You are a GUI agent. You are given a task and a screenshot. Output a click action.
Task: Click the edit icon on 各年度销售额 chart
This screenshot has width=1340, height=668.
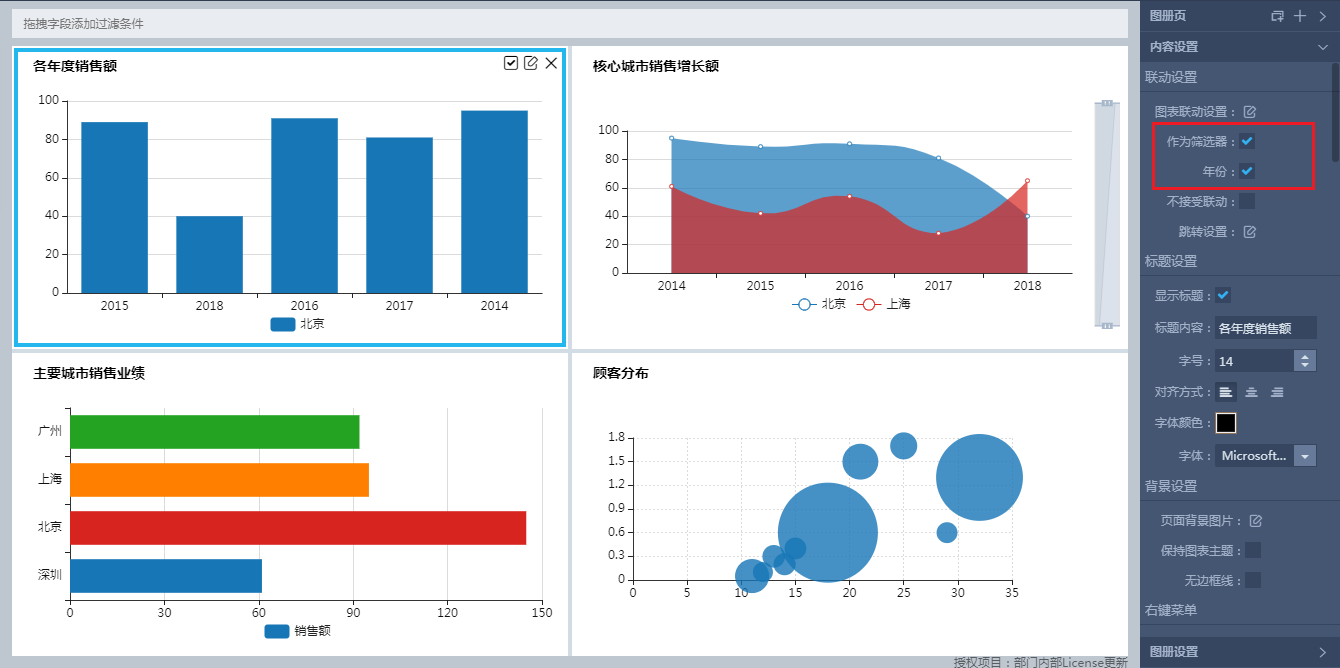click(531, 63)
